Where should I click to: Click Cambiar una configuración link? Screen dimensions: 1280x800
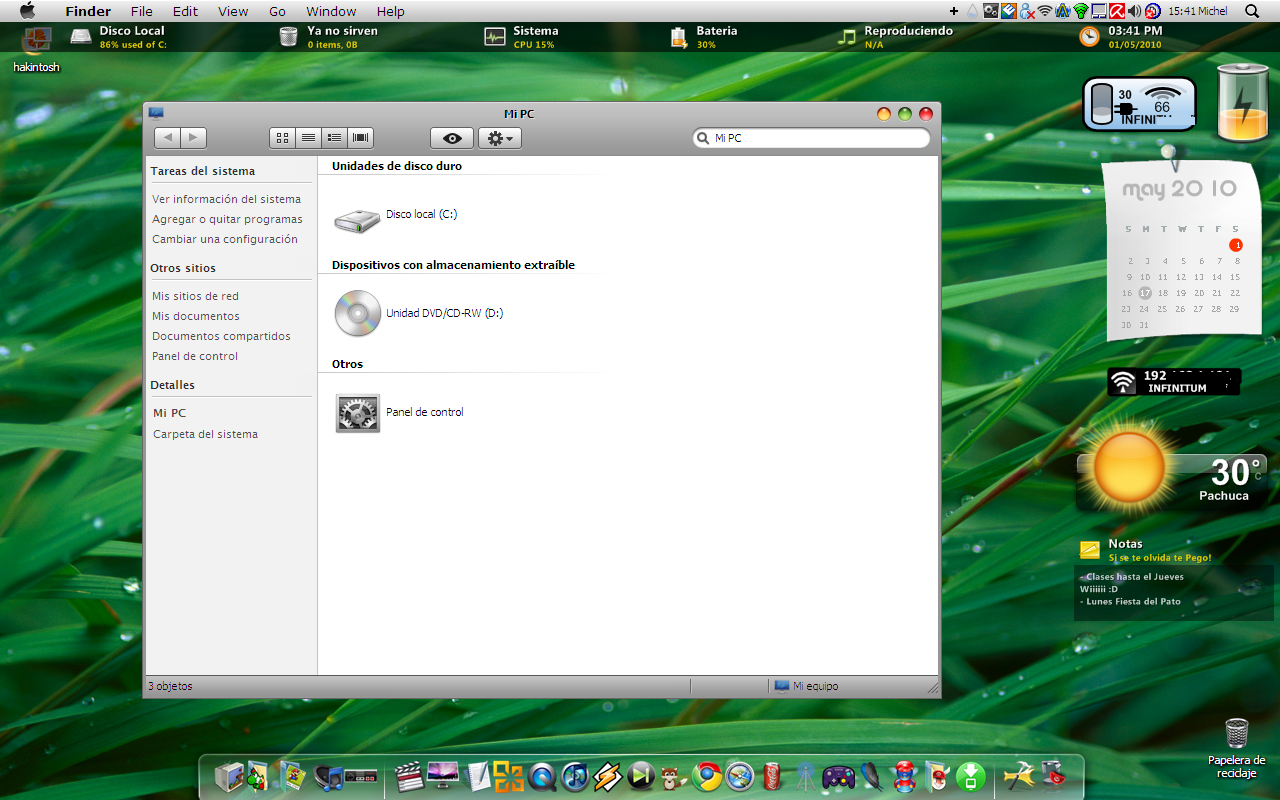225,239
